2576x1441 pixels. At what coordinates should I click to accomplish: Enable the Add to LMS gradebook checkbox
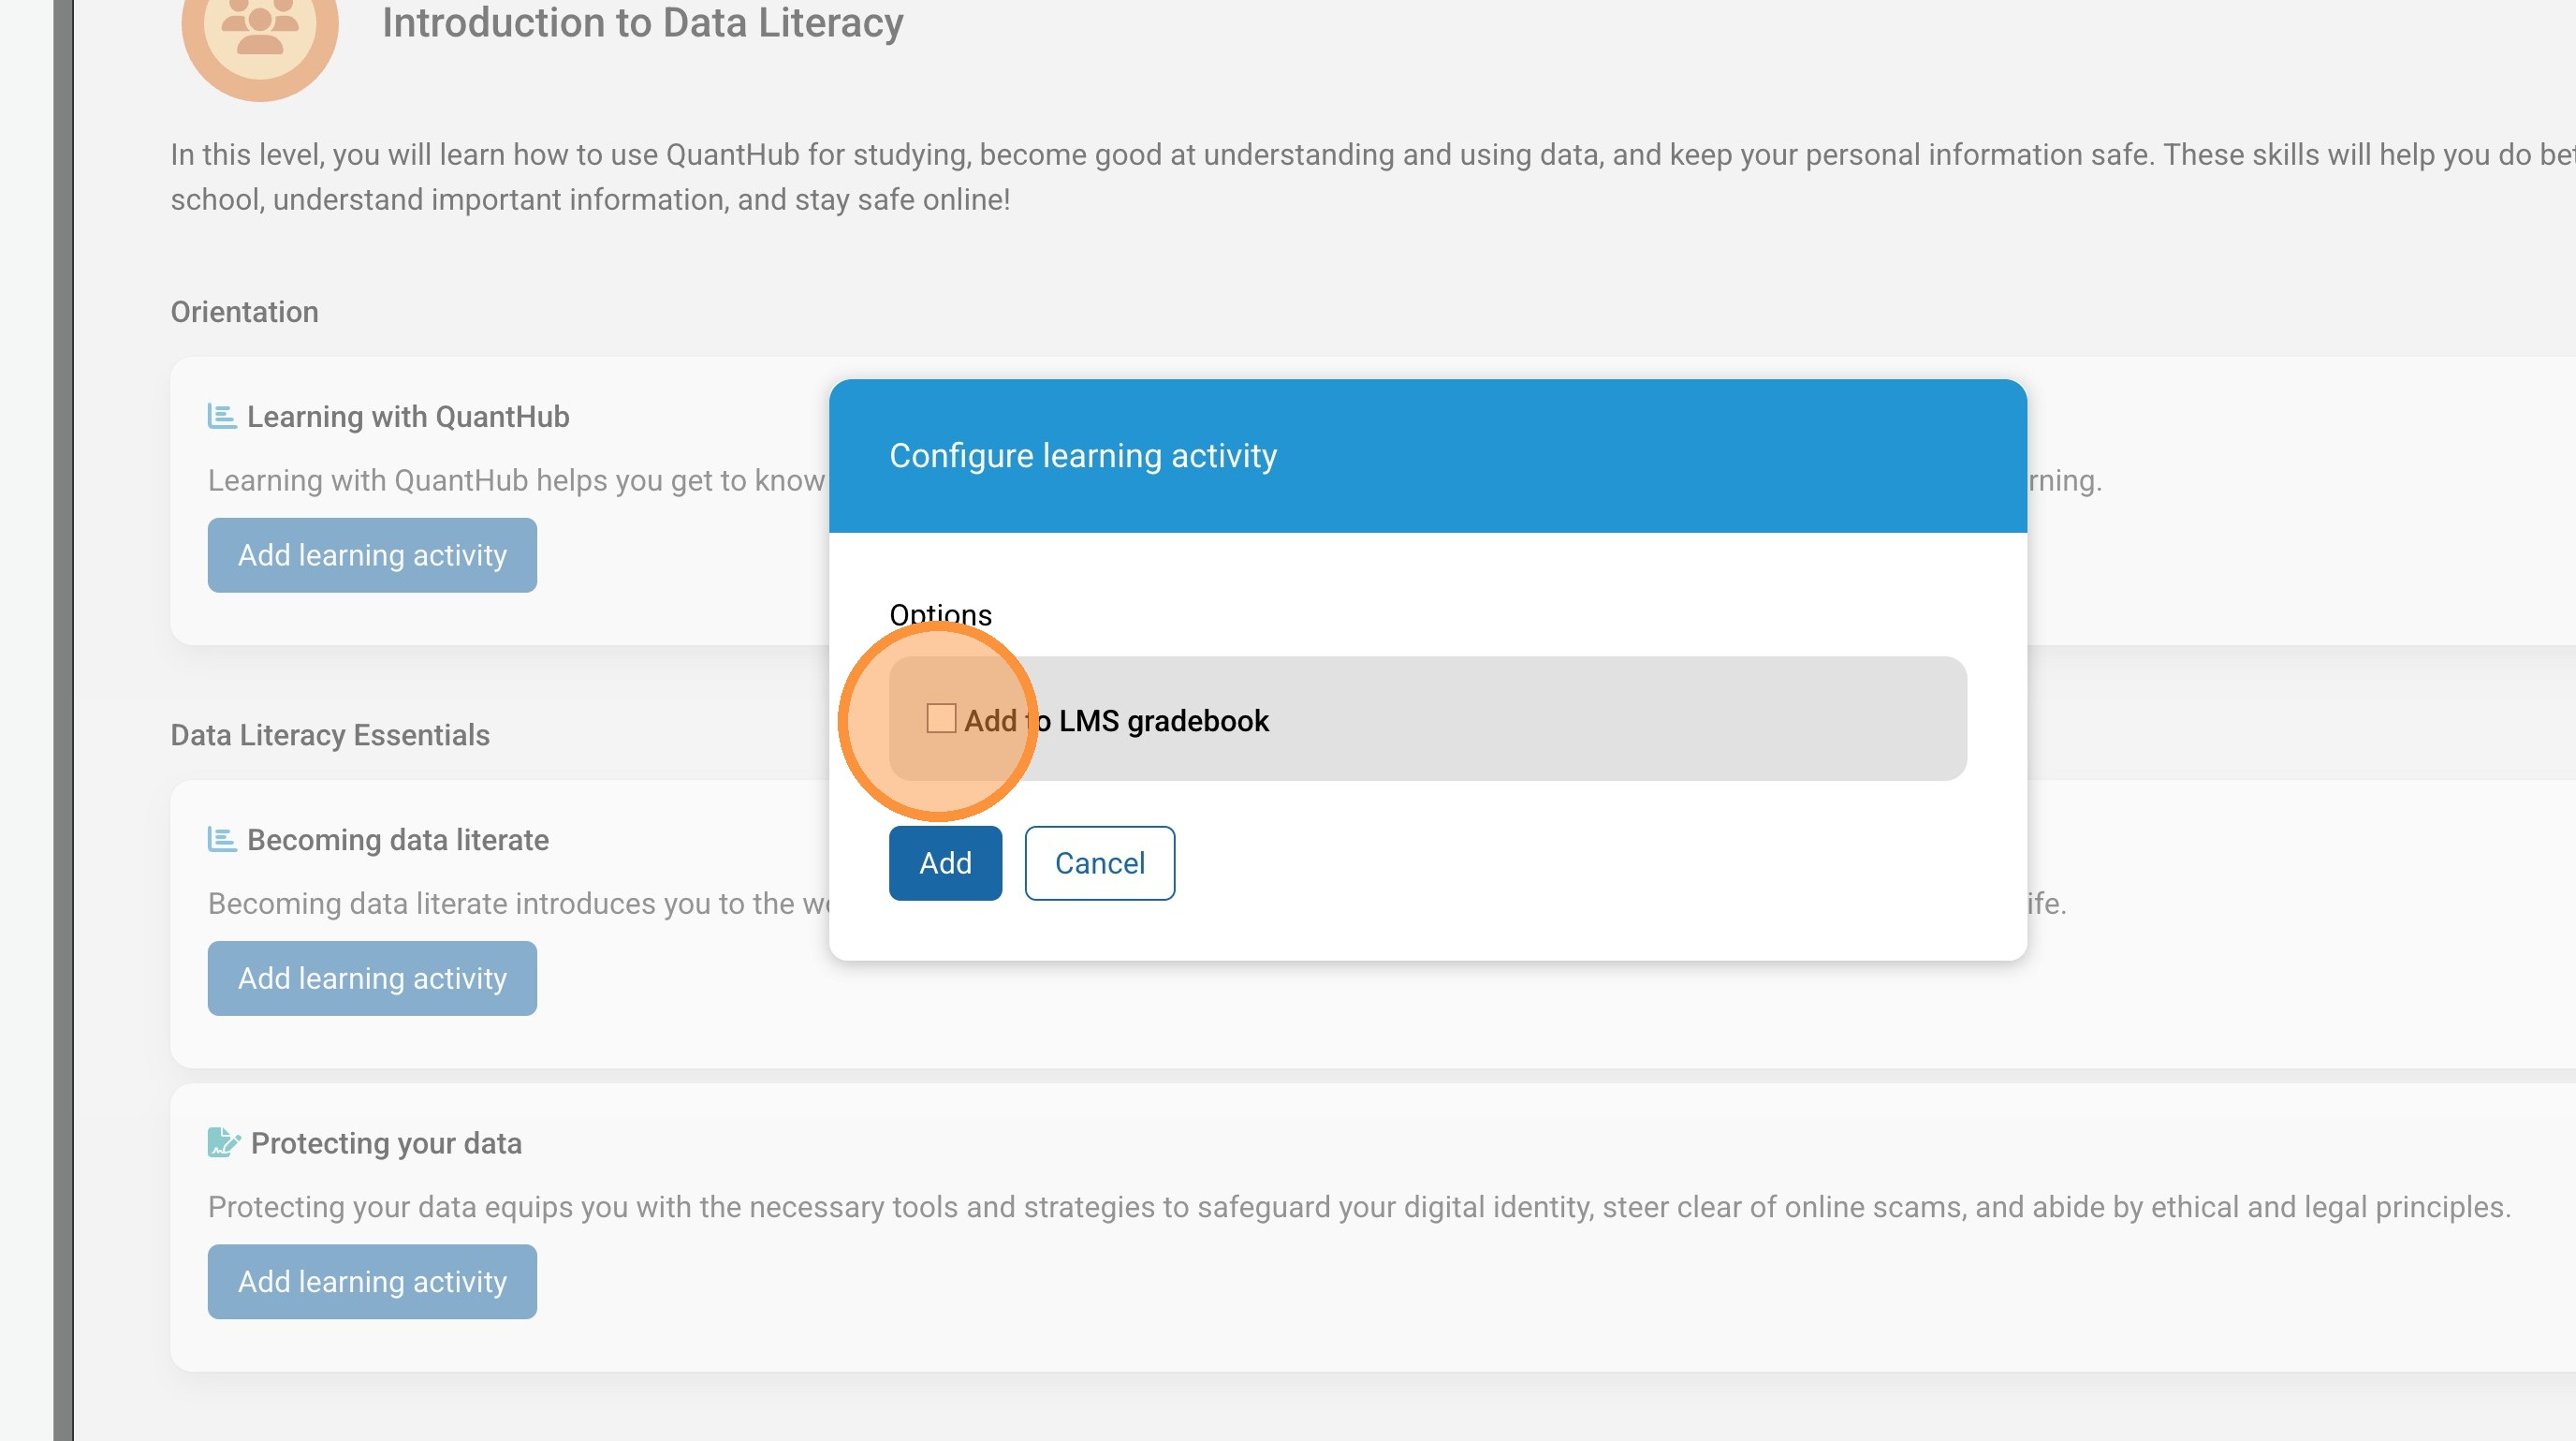(940, 719)
